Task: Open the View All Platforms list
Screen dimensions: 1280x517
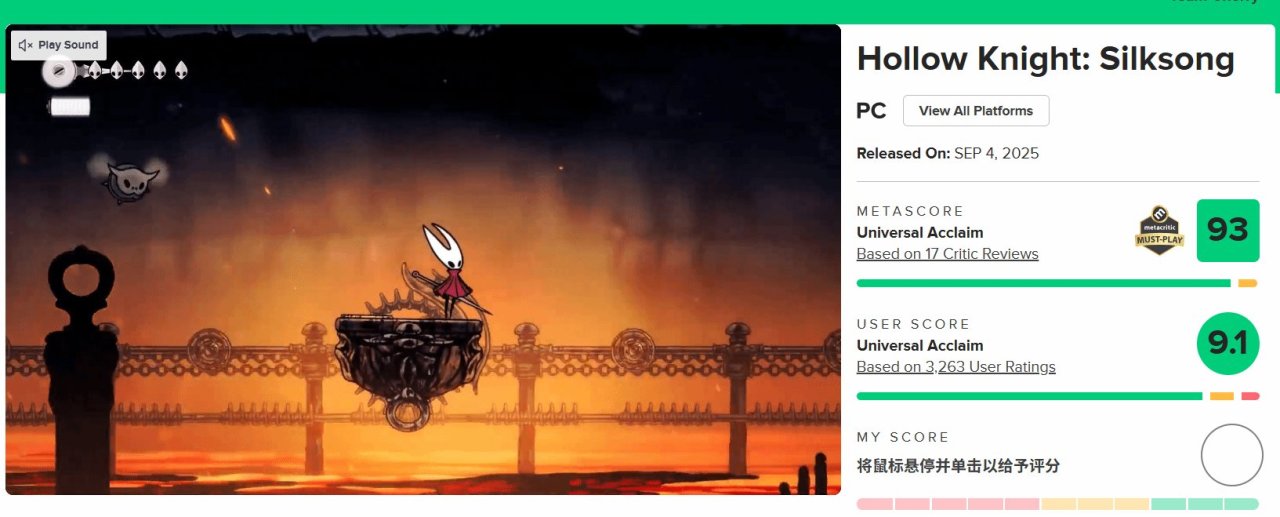Action: pos(976,111)
